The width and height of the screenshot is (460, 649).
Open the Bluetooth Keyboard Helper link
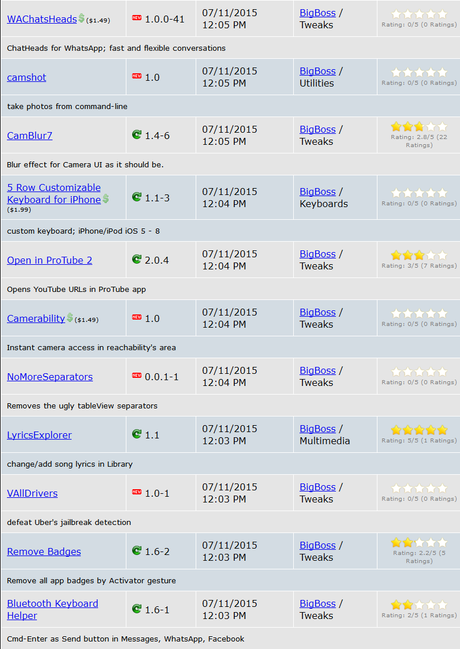(x=53, y=609)
